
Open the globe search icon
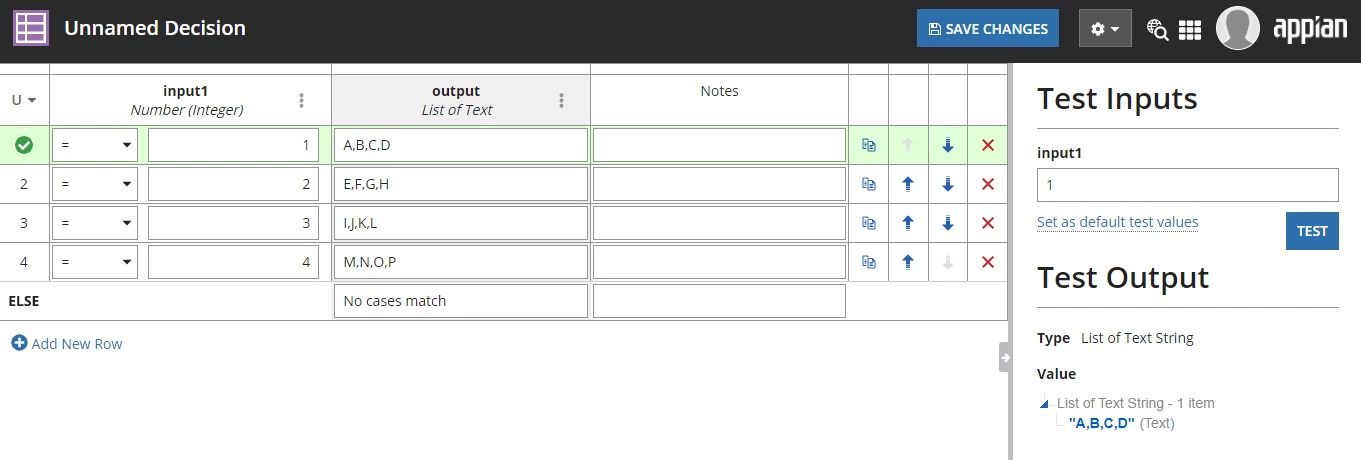(x=1157, y=30)
